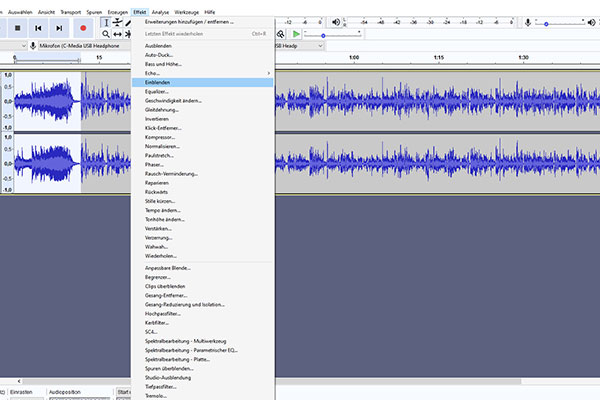Stop playback with the Stop button
The width and height of the screenshot is (600, 400).
point(17,28)
